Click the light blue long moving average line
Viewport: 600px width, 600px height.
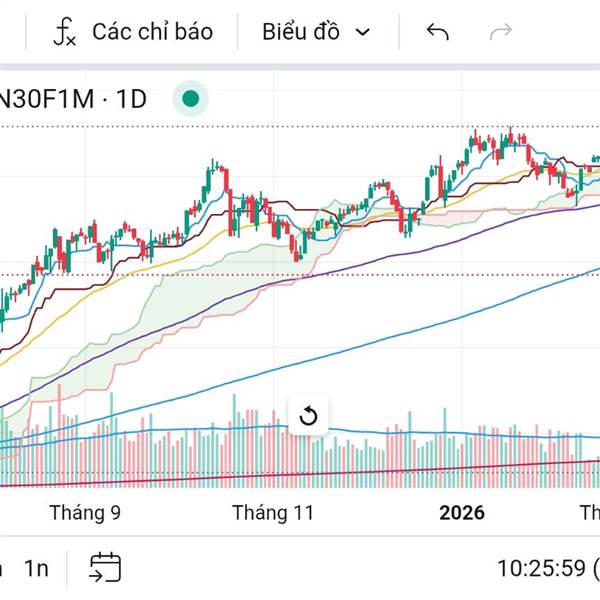[400, 338]
